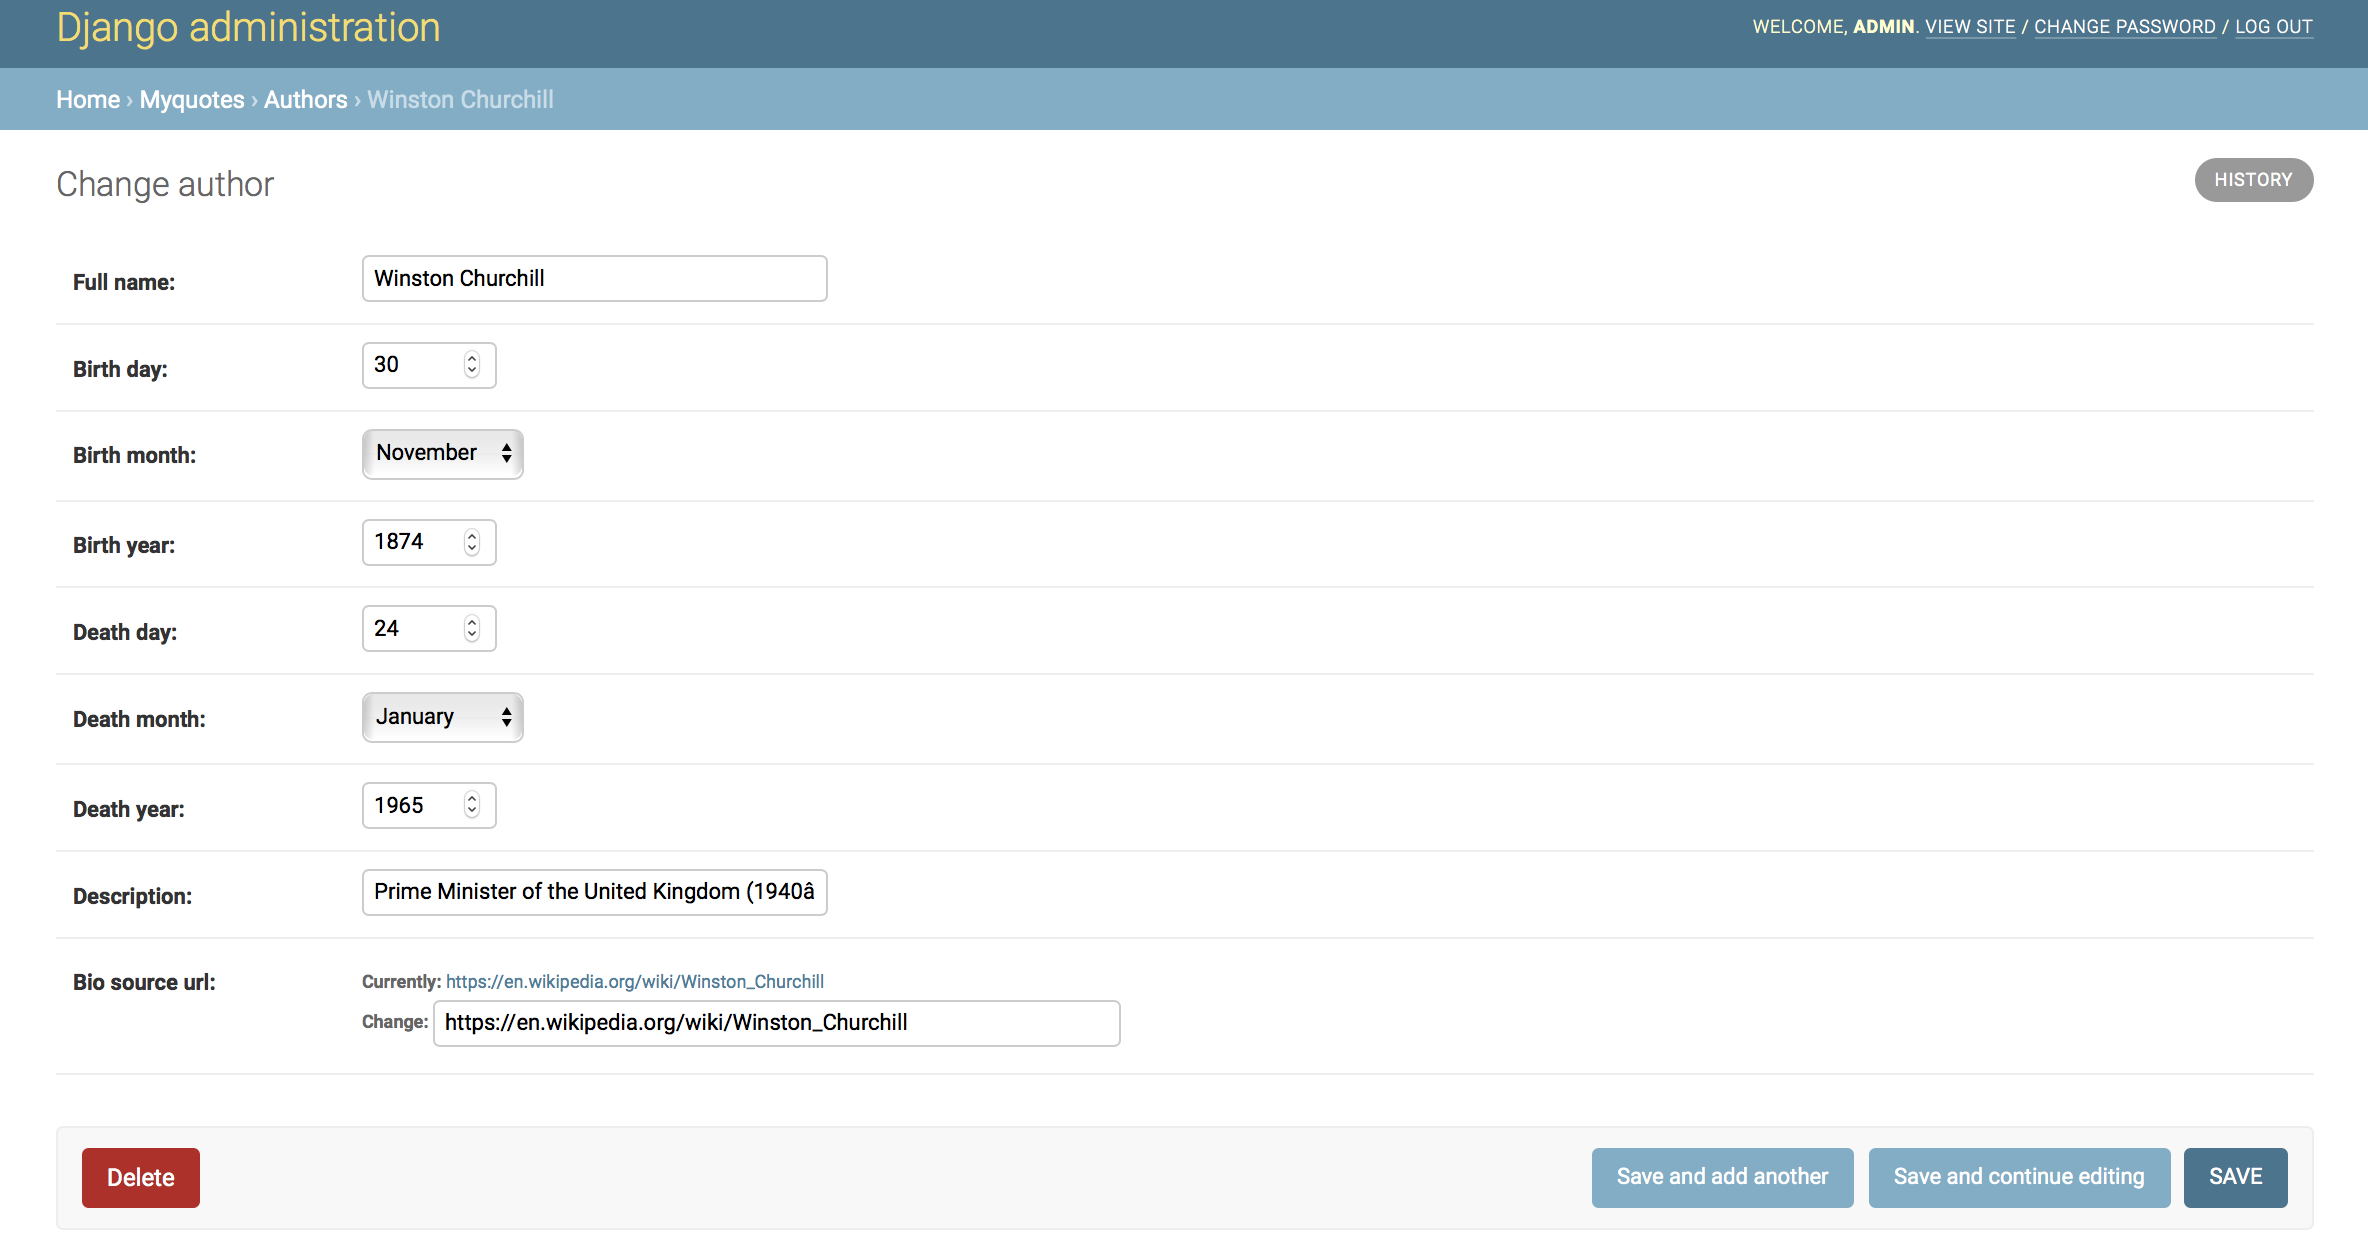Viewport: 2368px width, 1238px height.
Task: Click the Django administration home link
Action: tap(86, 99)
